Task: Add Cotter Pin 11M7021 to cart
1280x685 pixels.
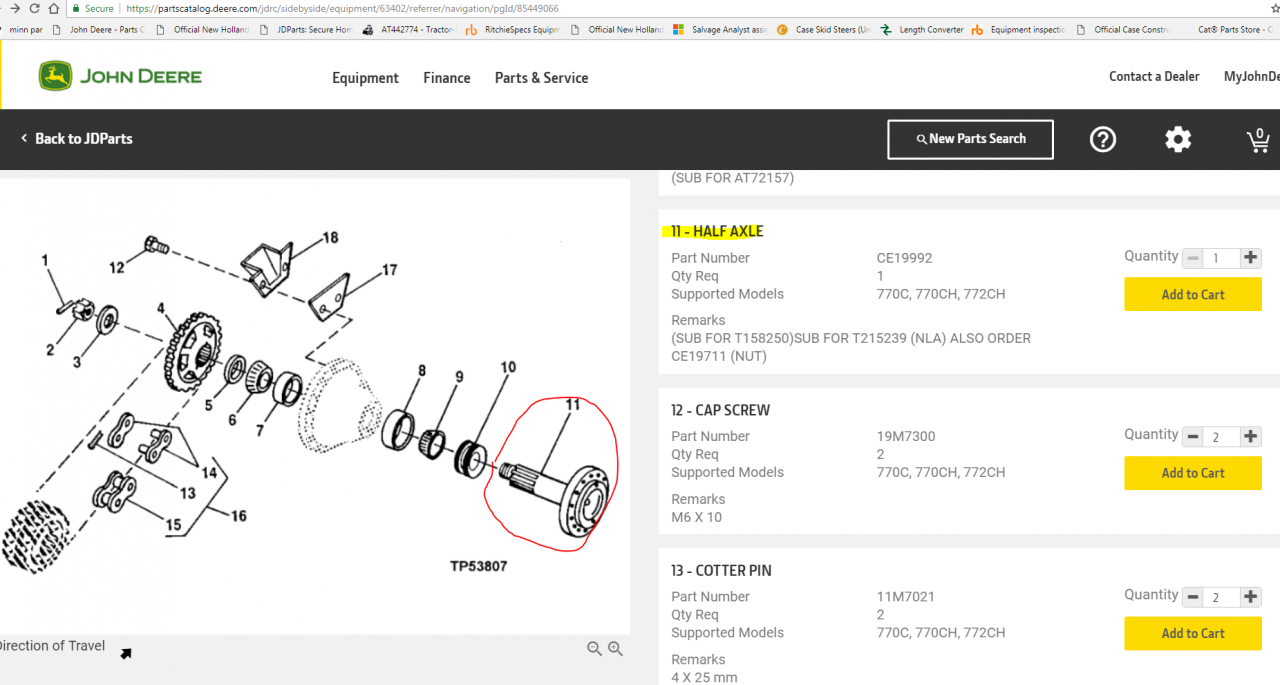Action: pyautogui.click(x=1193, y=633)
